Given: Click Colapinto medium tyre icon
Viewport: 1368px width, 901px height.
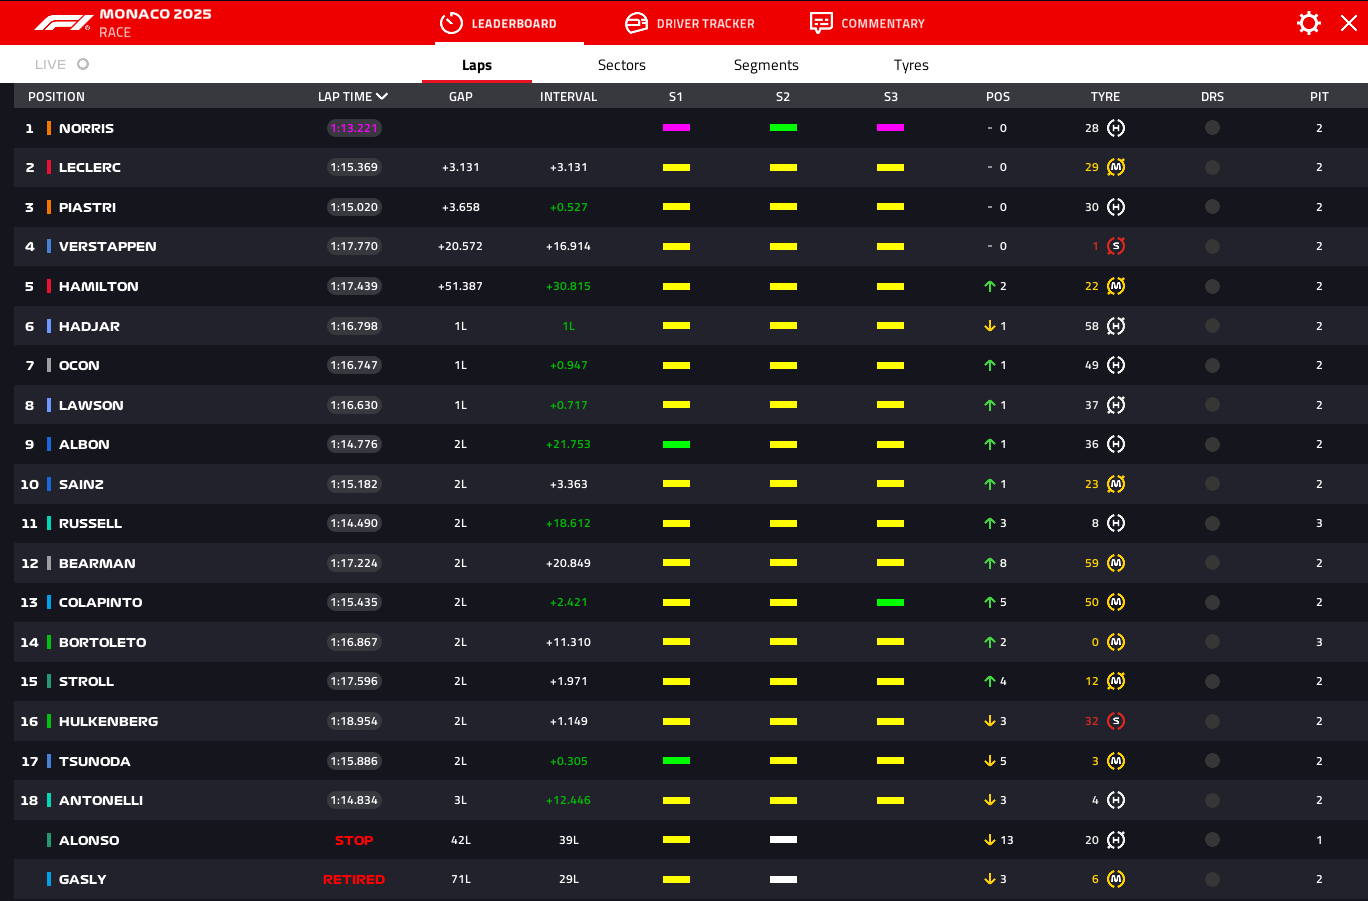Looking at the screenshot, I should click(1116, 602).
